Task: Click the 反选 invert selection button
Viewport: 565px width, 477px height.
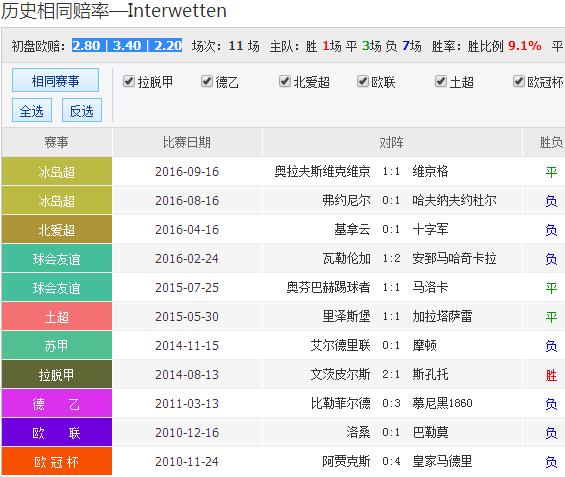Action: (82, 110)
